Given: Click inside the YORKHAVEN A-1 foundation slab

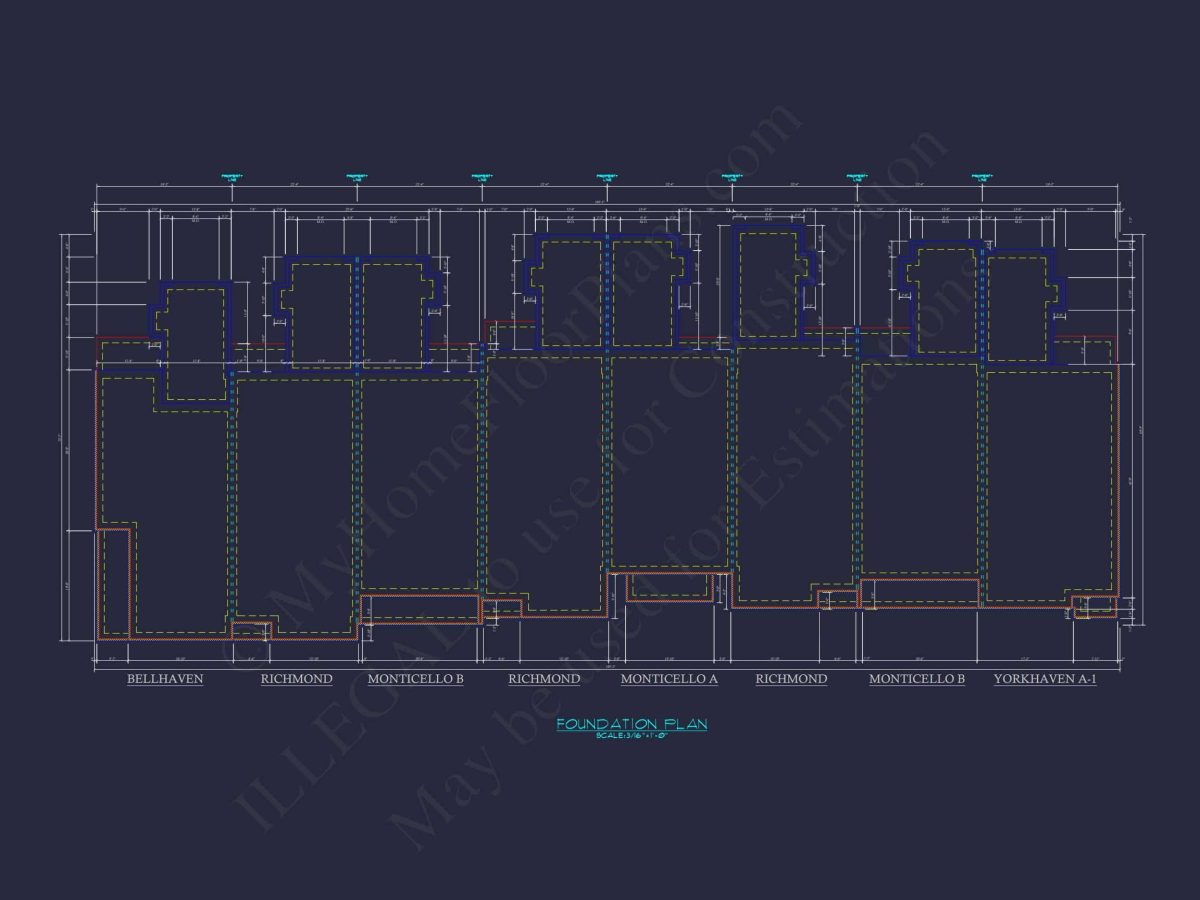Looking at the screenshot, I should (1048, 480).
